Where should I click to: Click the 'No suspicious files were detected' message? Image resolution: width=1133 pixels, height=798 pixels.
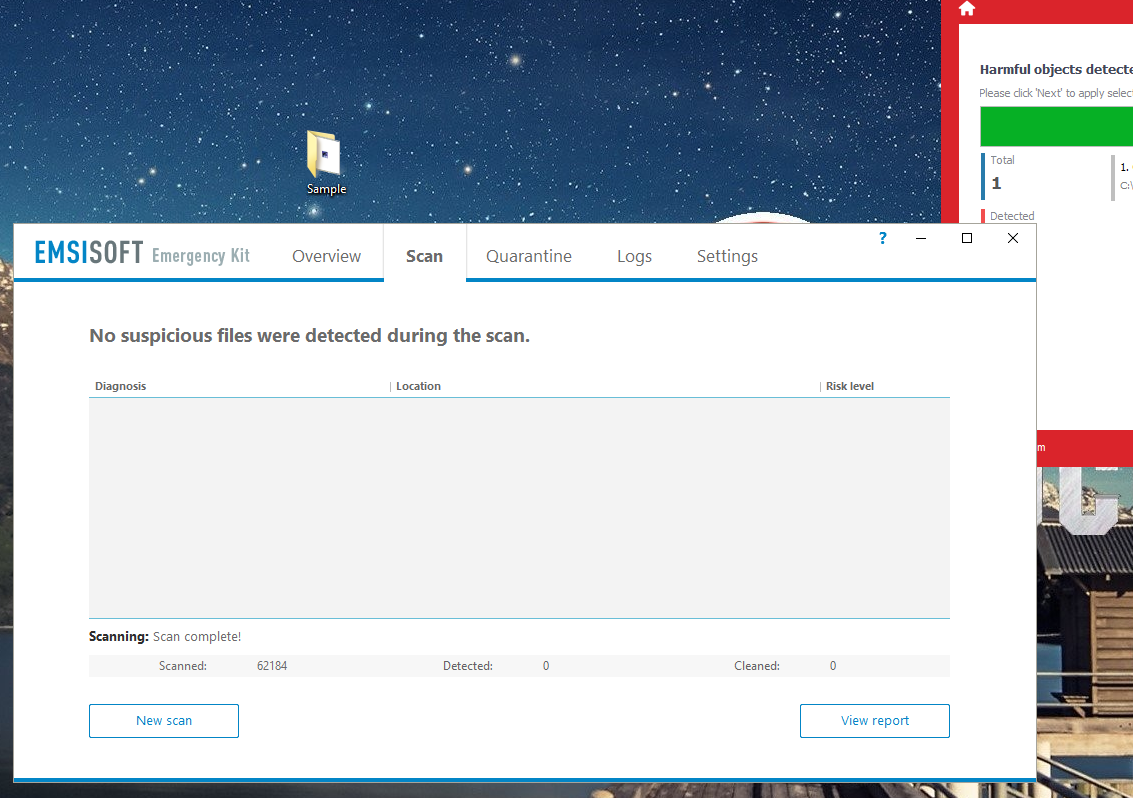pyautogui.click(x=309, y=335)
